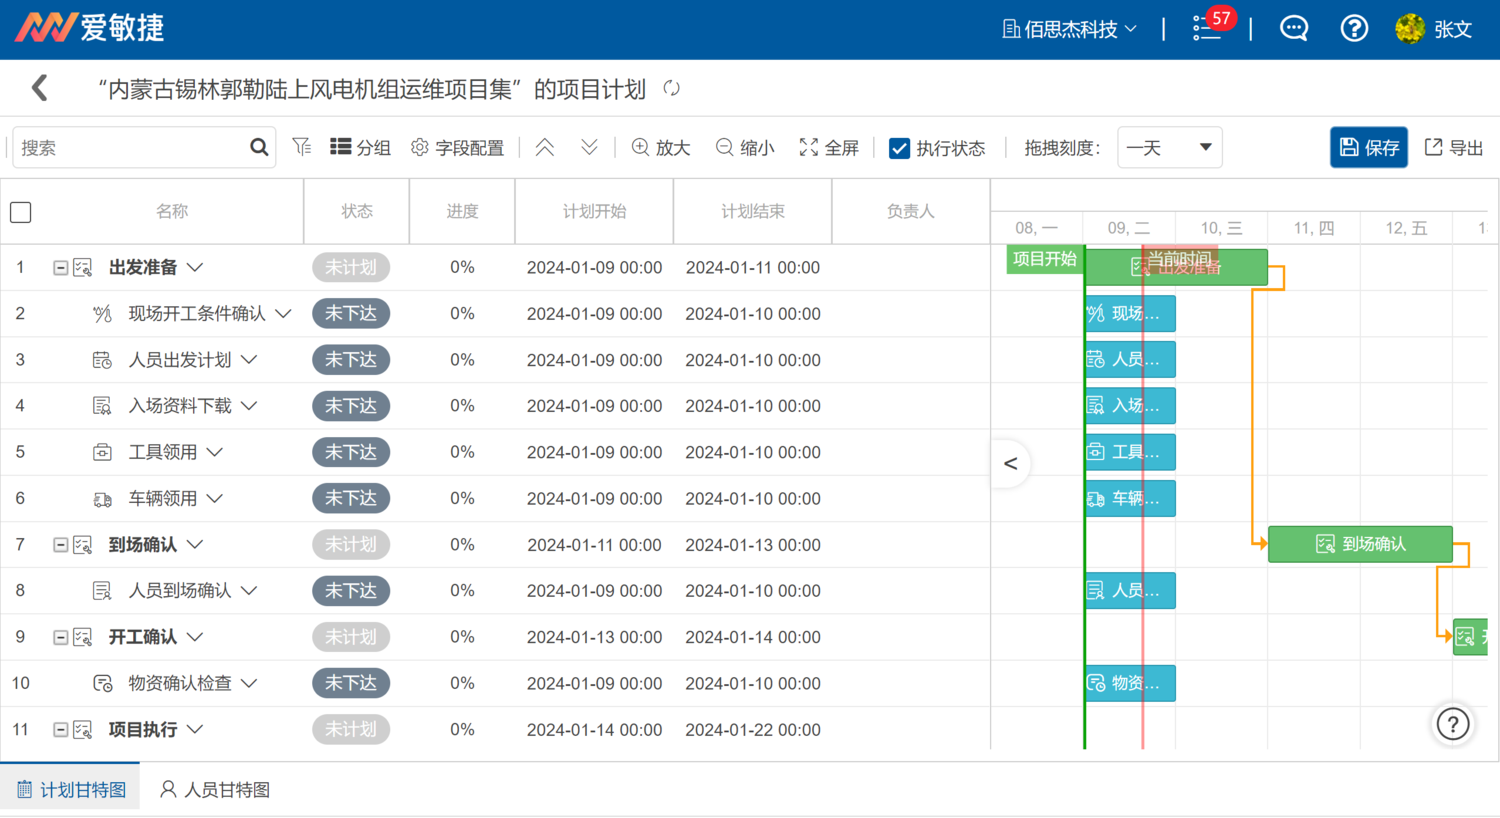Click the 状态 column header
Viewport: 1500px width, 818px height.
(357, 211)
